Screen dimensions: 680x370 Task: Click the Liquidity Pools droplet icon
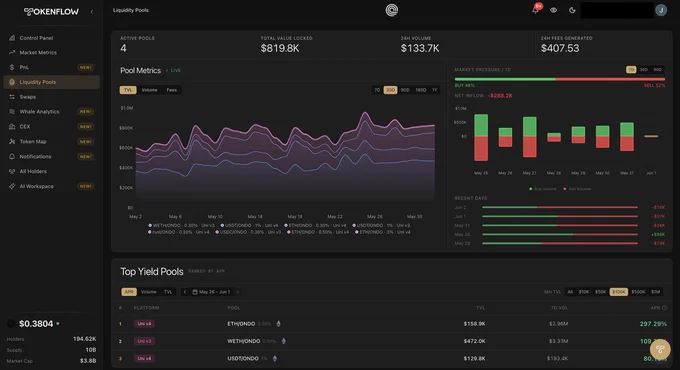tap(12, 82)
